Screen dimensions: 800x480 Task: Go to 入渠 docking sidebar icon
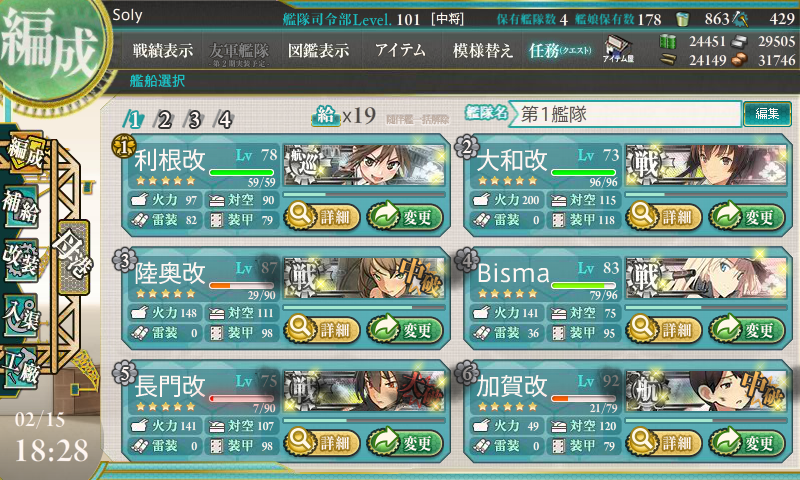click(x=20, y=316)
